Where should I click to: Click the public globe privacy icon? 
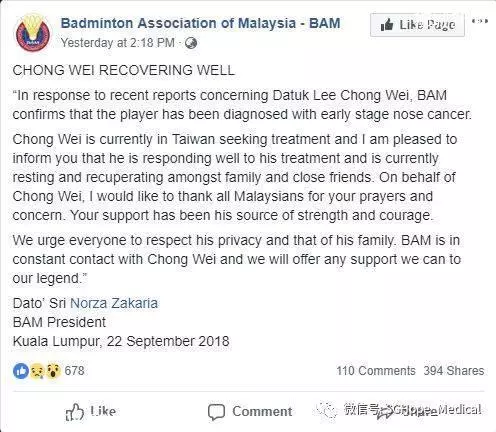click(x=191, y=43)
